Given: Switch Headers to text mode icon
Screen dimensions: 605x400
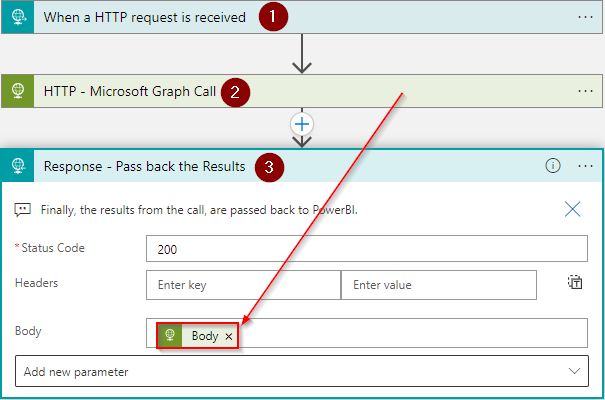Looking at the screenshot, I should point(575,282).
